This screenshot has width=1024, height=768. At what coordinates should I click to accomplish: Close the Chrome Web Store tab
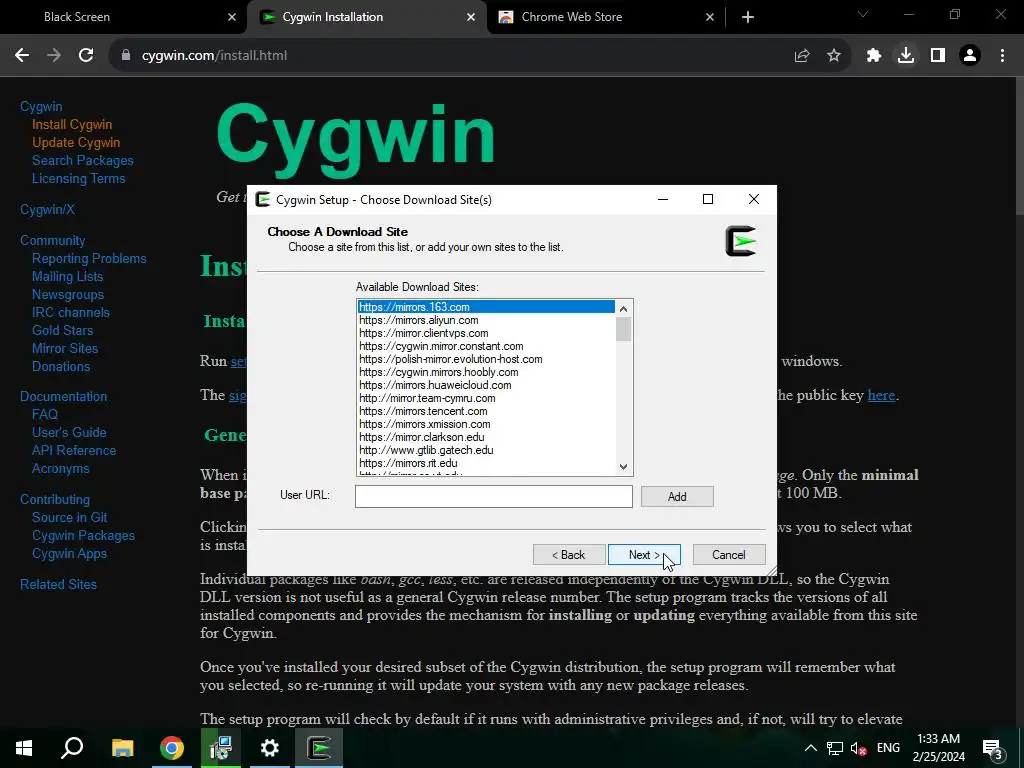pos(710,17)
